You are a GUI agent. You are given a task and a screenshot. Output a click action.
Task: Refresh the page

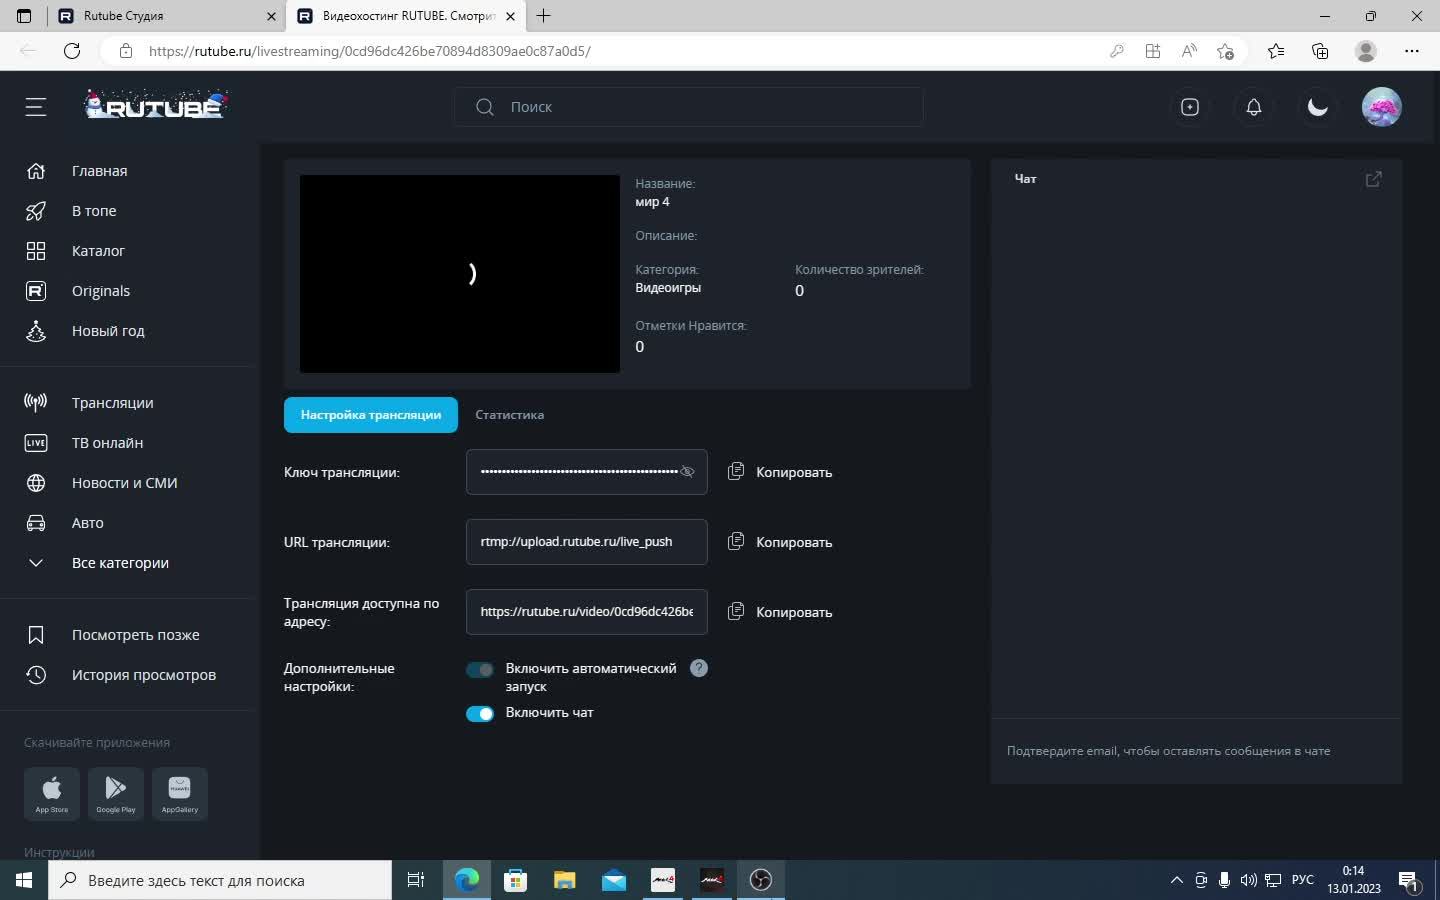[x=72, y=51]
